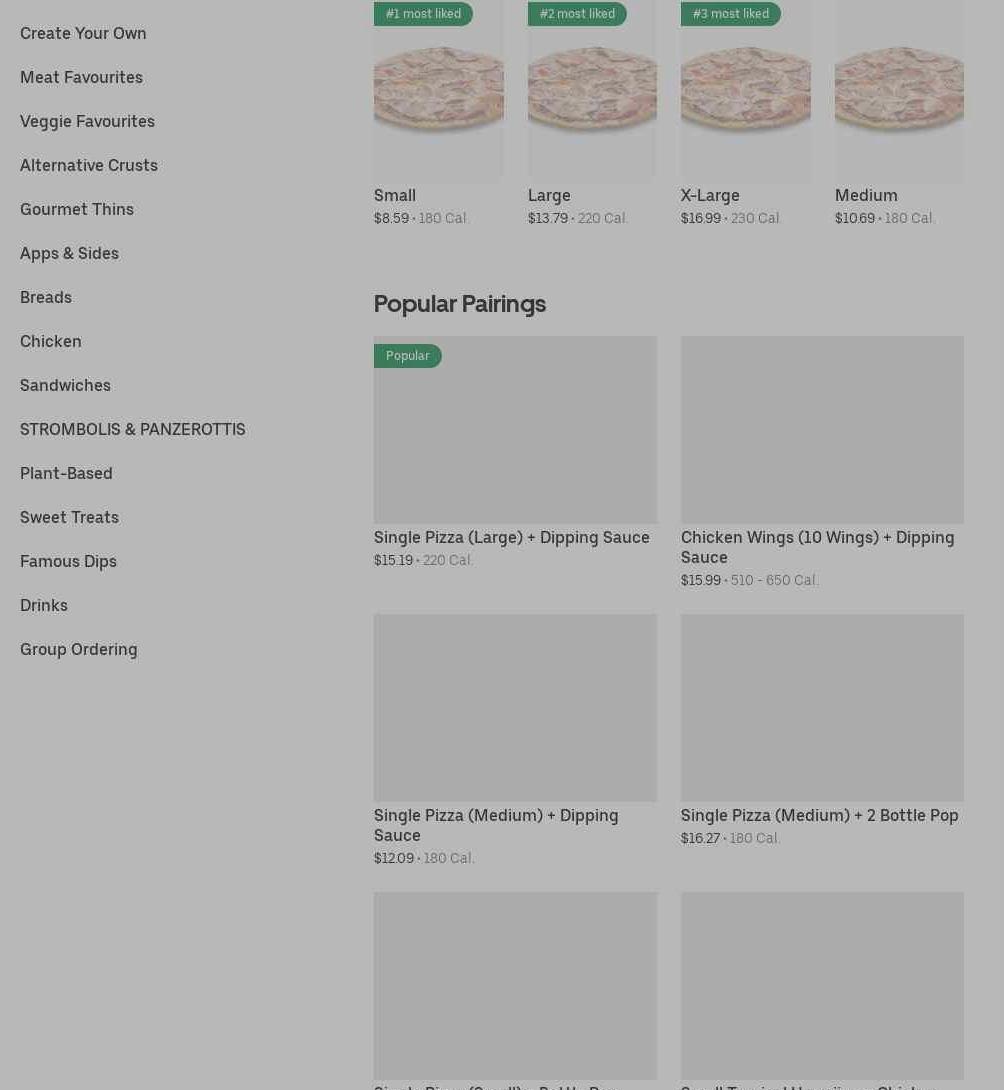Go to STROMBOLIS & PANZEROTTIS section
This screenshot has height=1090, width=1004.
click(x=132, y=429)
